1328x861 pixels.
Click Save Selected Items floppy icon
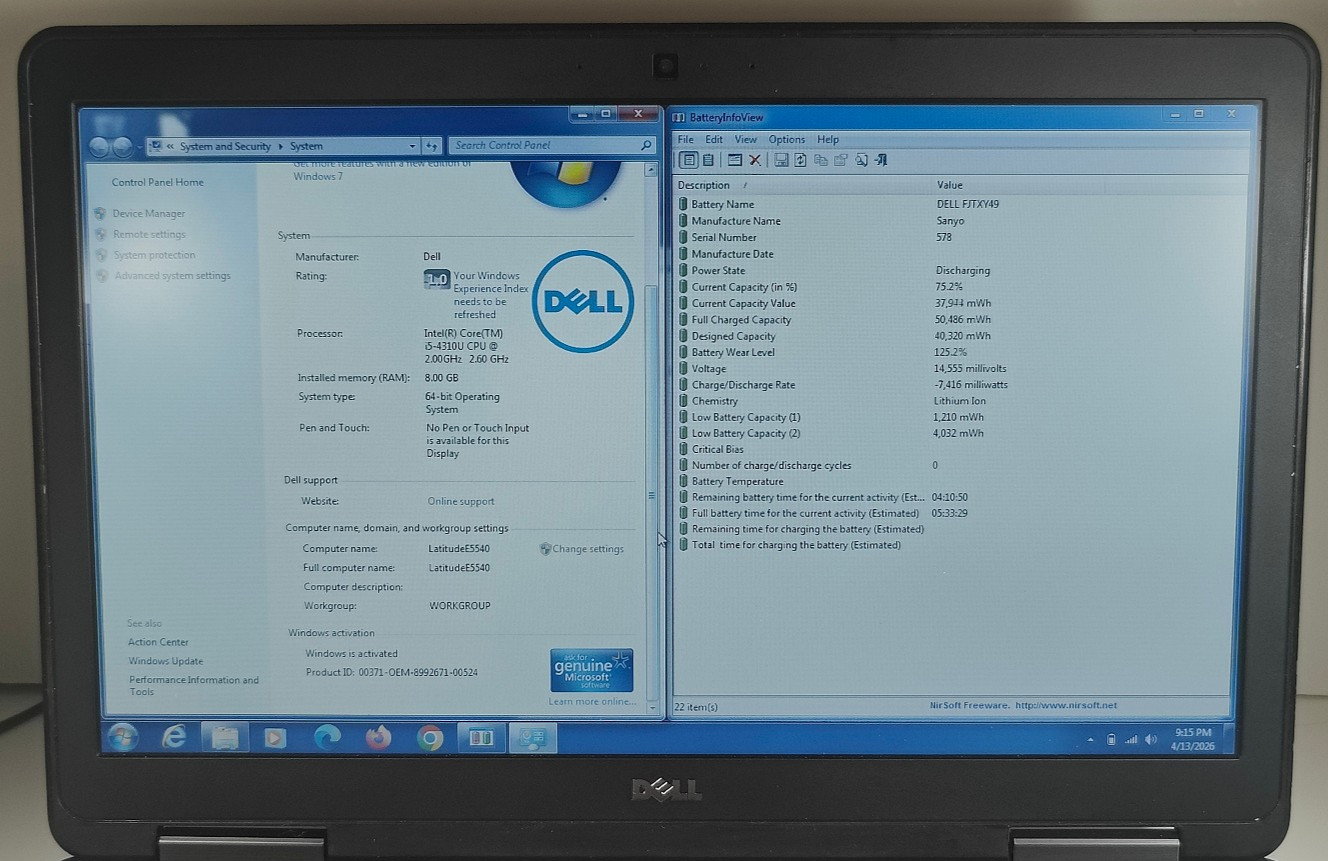781,160
